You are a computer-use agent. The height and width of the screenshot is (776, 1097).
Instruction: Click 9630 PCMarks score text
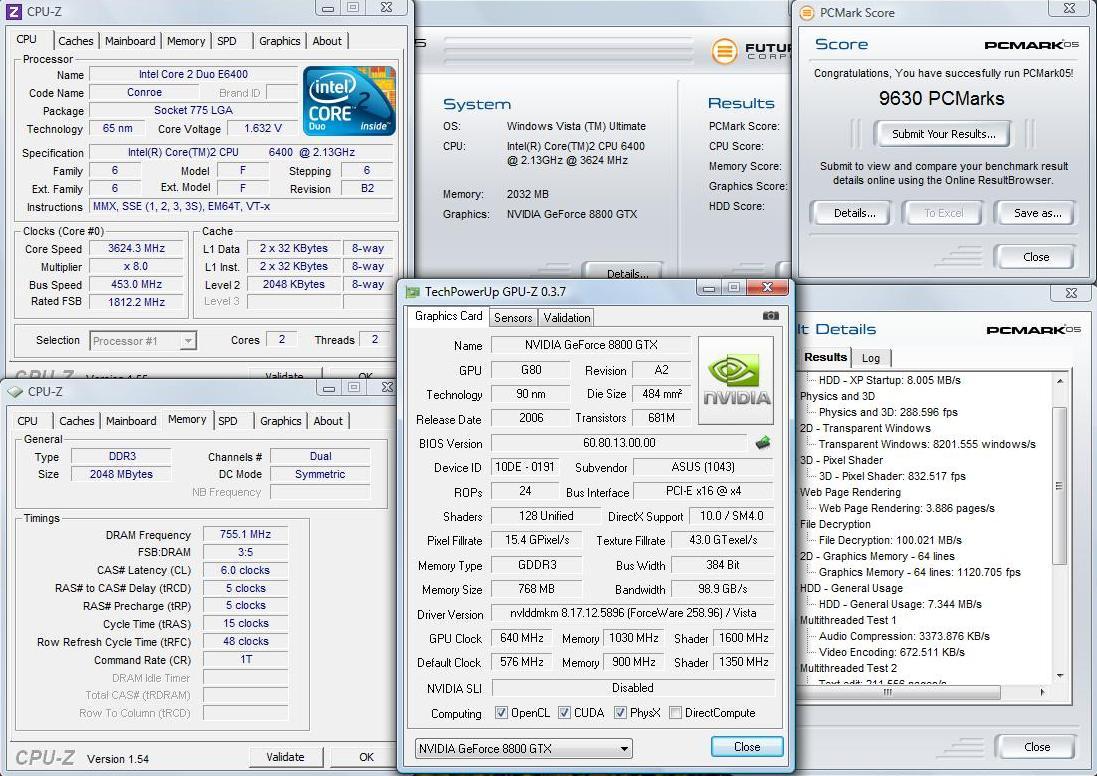(942, 98)
